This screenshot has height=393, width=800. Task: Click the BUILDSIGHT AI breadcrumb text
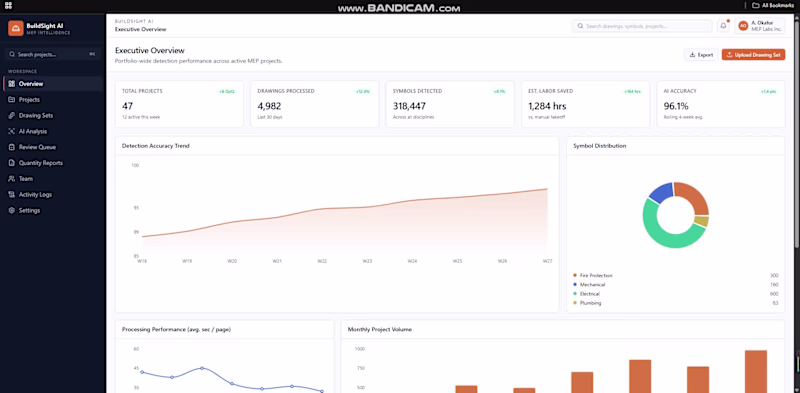pos(134,22)
